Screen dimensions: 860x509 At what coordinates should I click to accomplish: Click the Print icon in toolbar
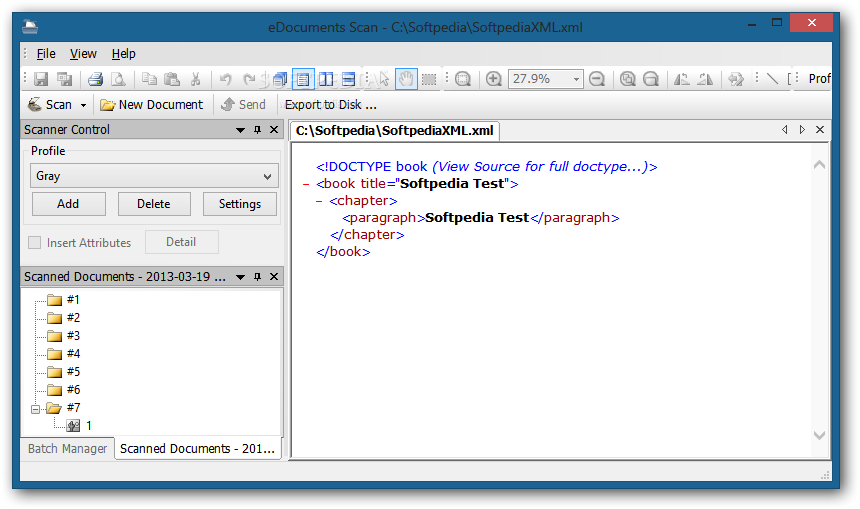pos(95,79)
